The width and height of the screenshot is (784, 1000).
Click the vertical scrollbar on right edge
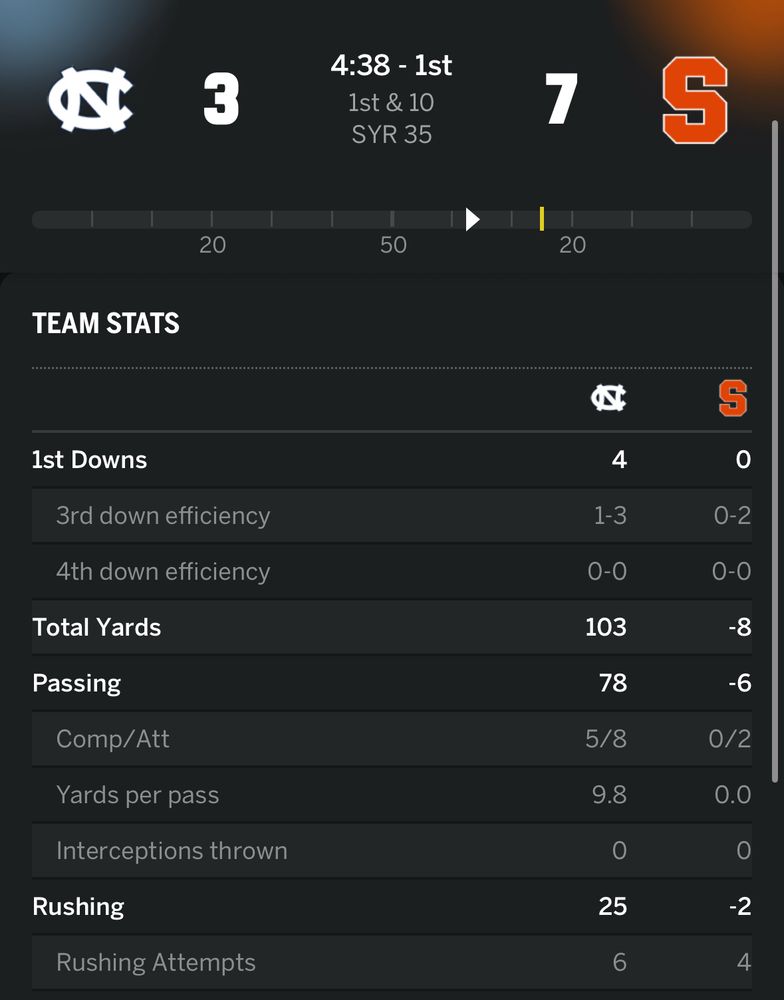click(x=775, y=450)
